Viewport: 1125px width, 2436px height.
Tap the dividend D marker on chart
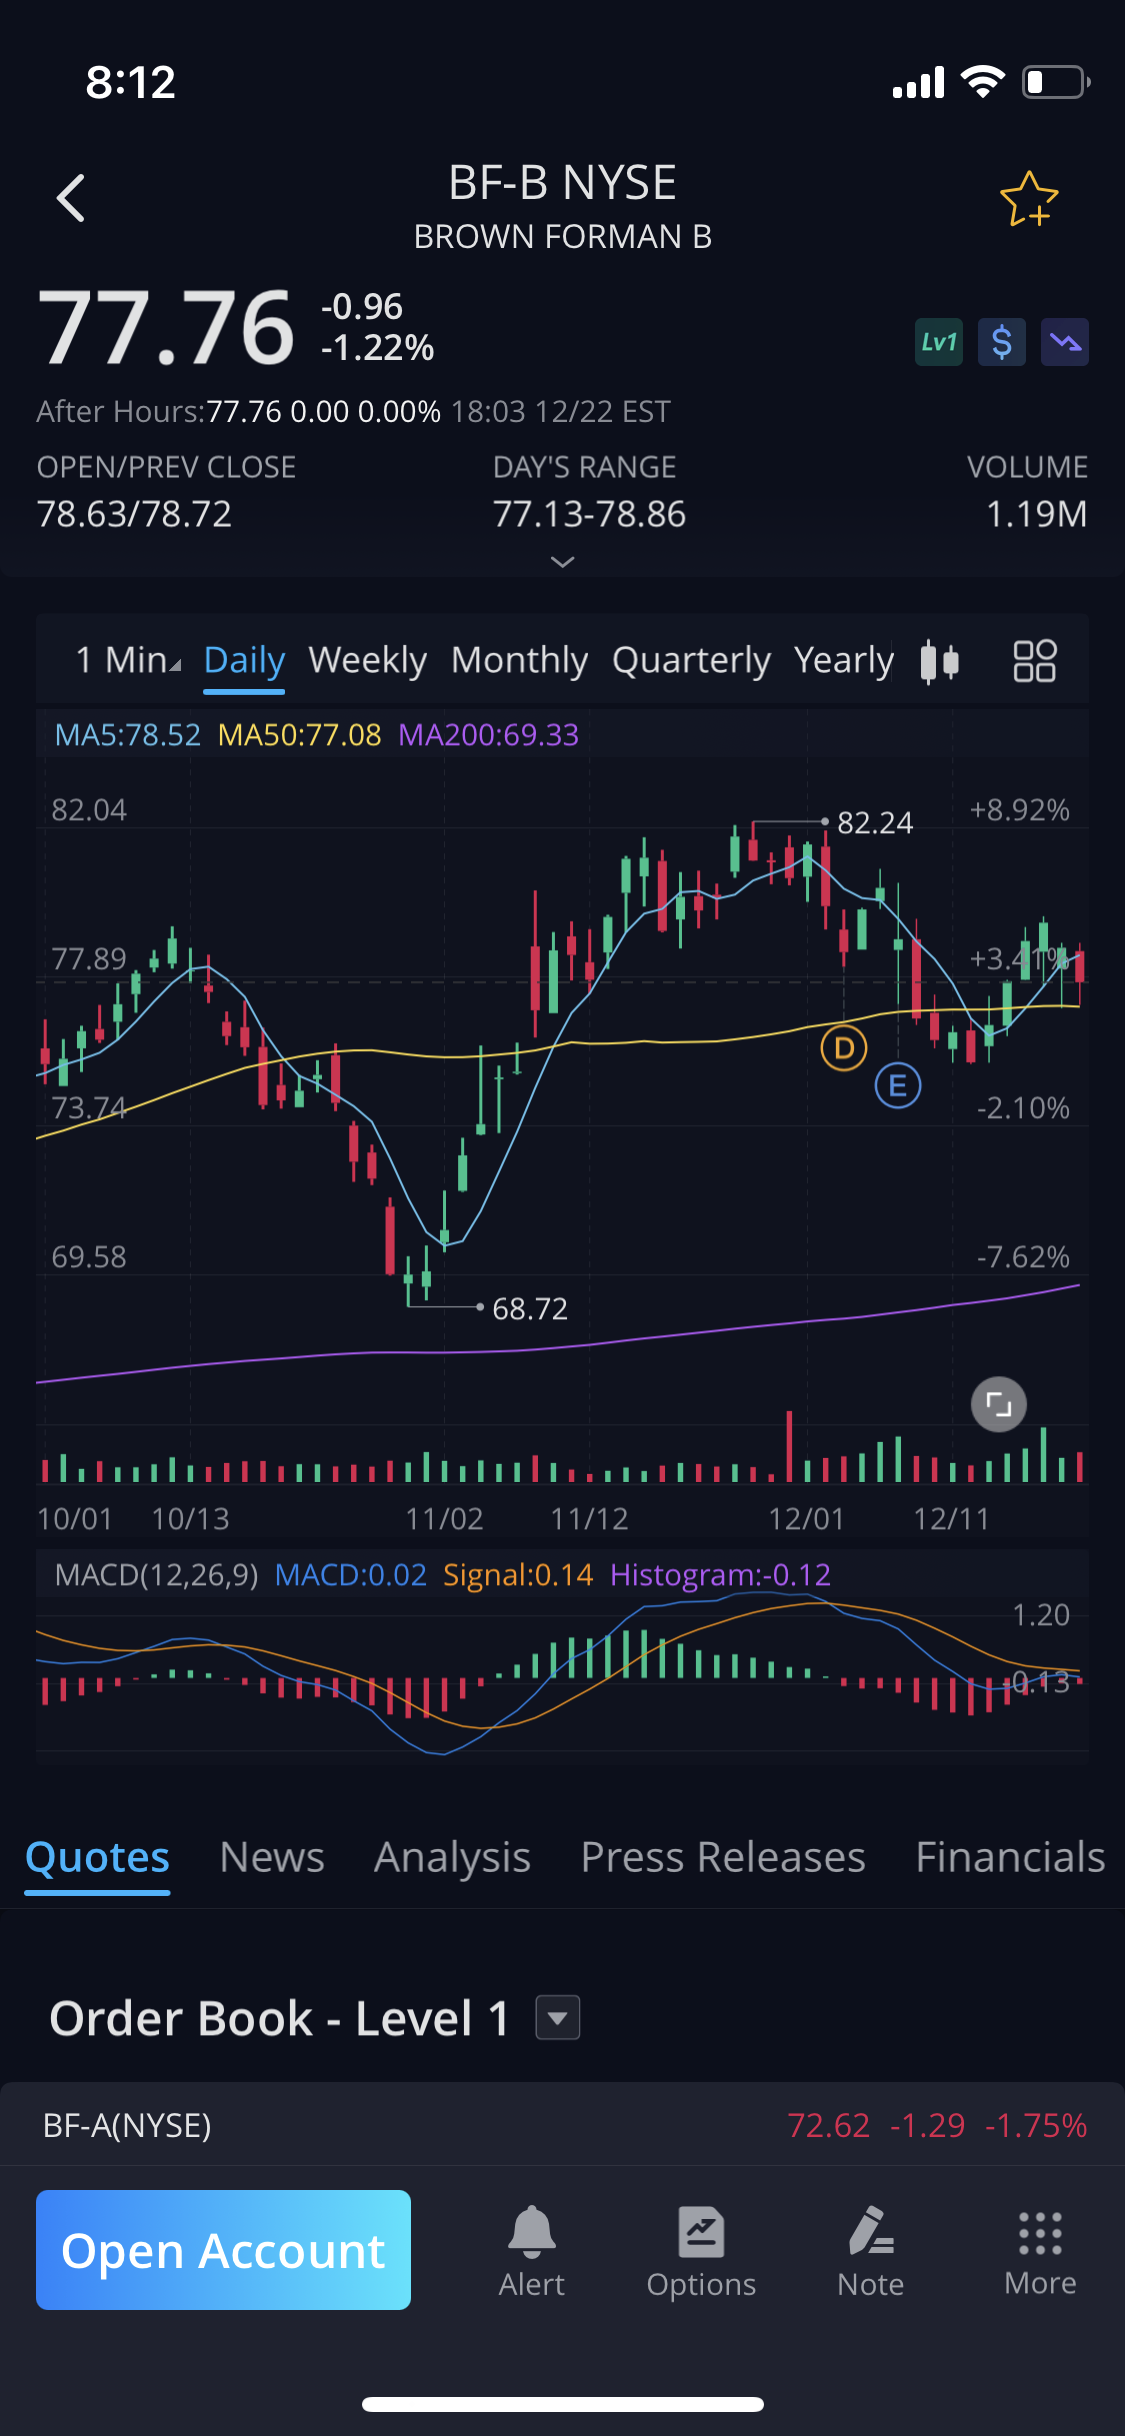pyautogui.click(x=844, y=1048)
